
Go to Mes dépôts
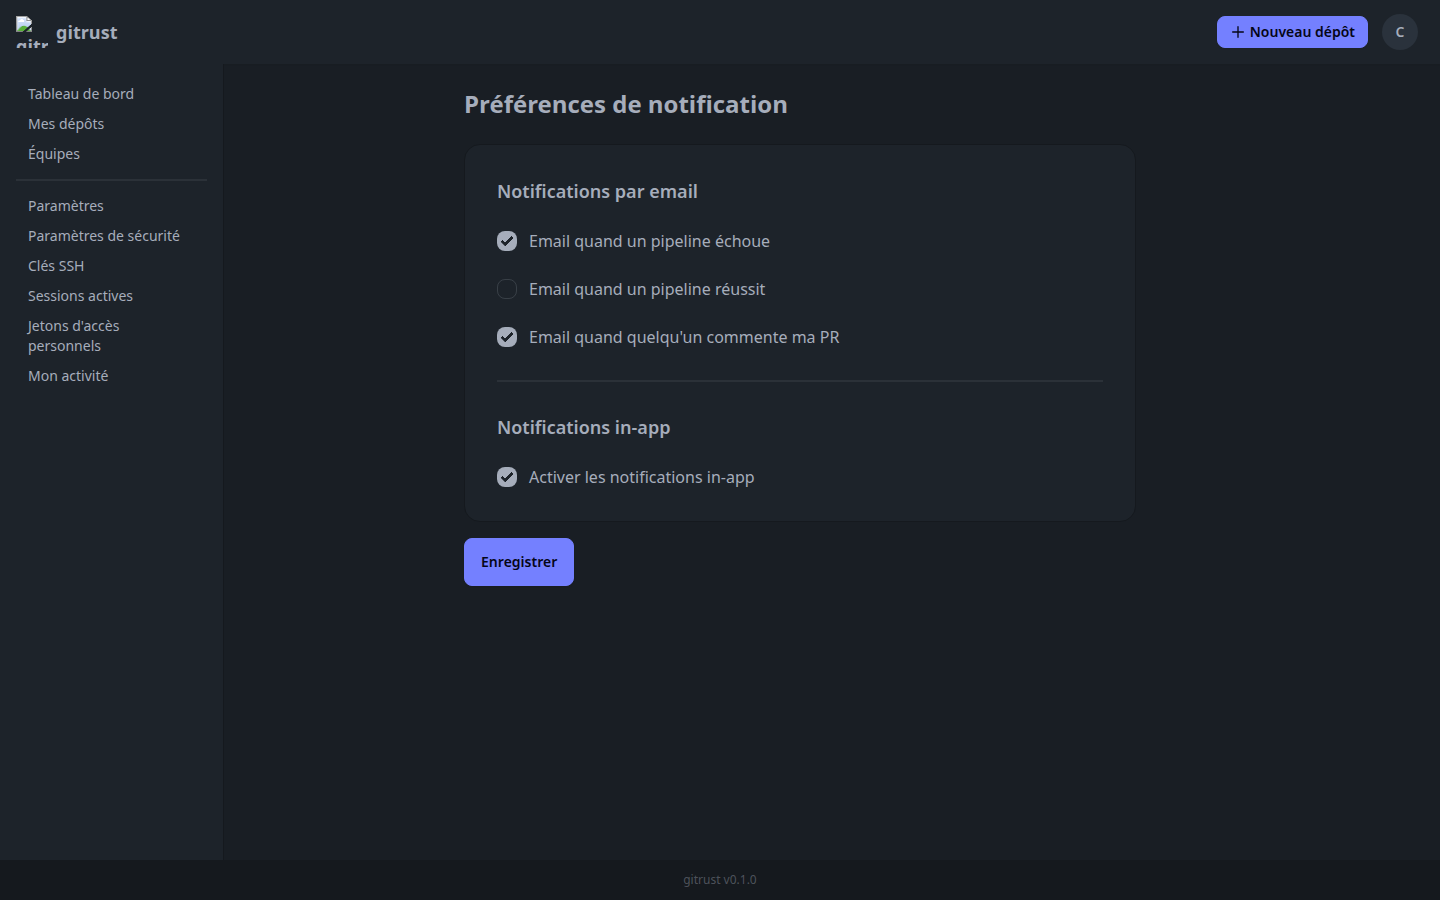(66, 123)
